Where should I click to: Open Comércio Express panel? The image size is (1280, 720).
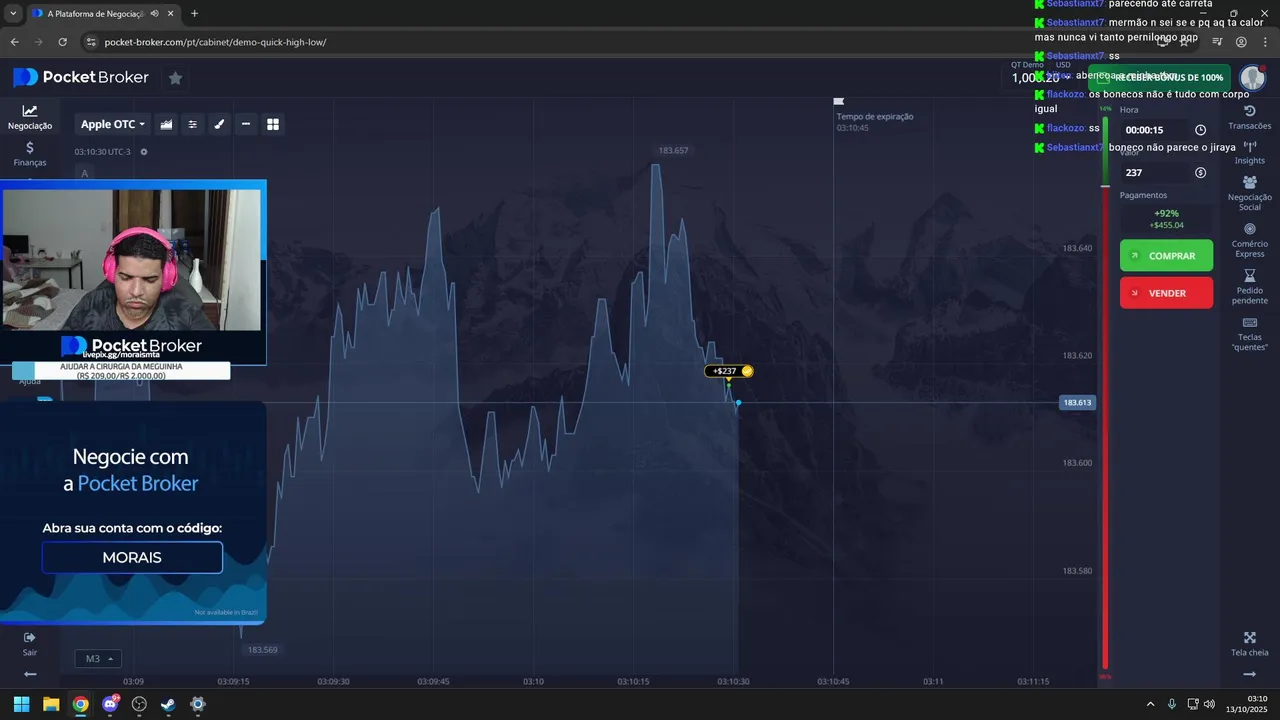point(1249,240)
